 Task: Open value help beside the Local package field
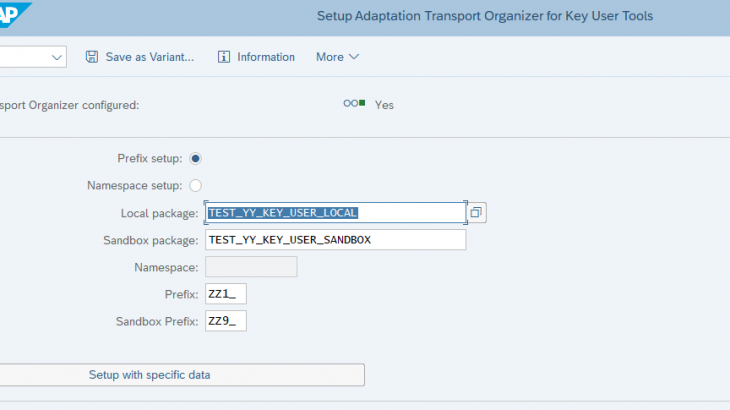(477, 213)
